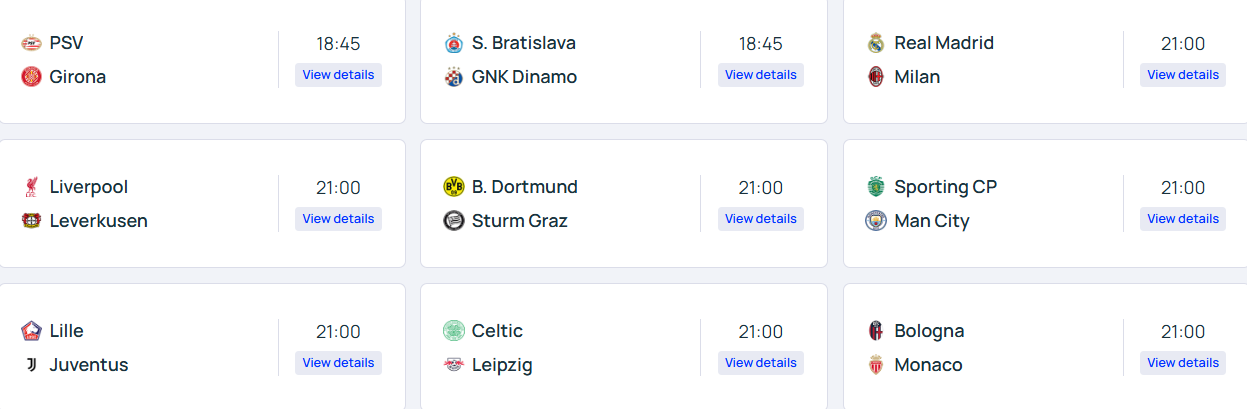View details for Celtic vs Leipzig

point(761,363)
